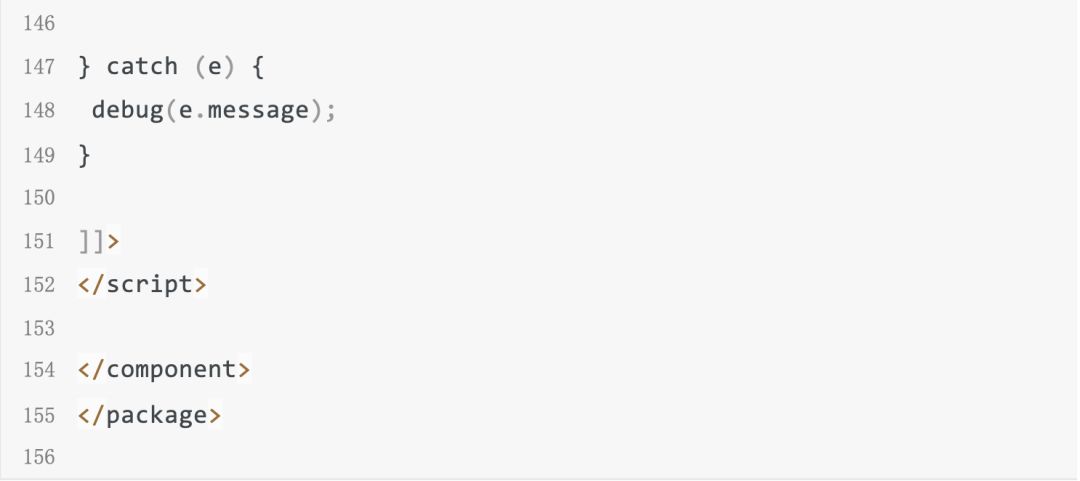Click the closing script tag

141,284
